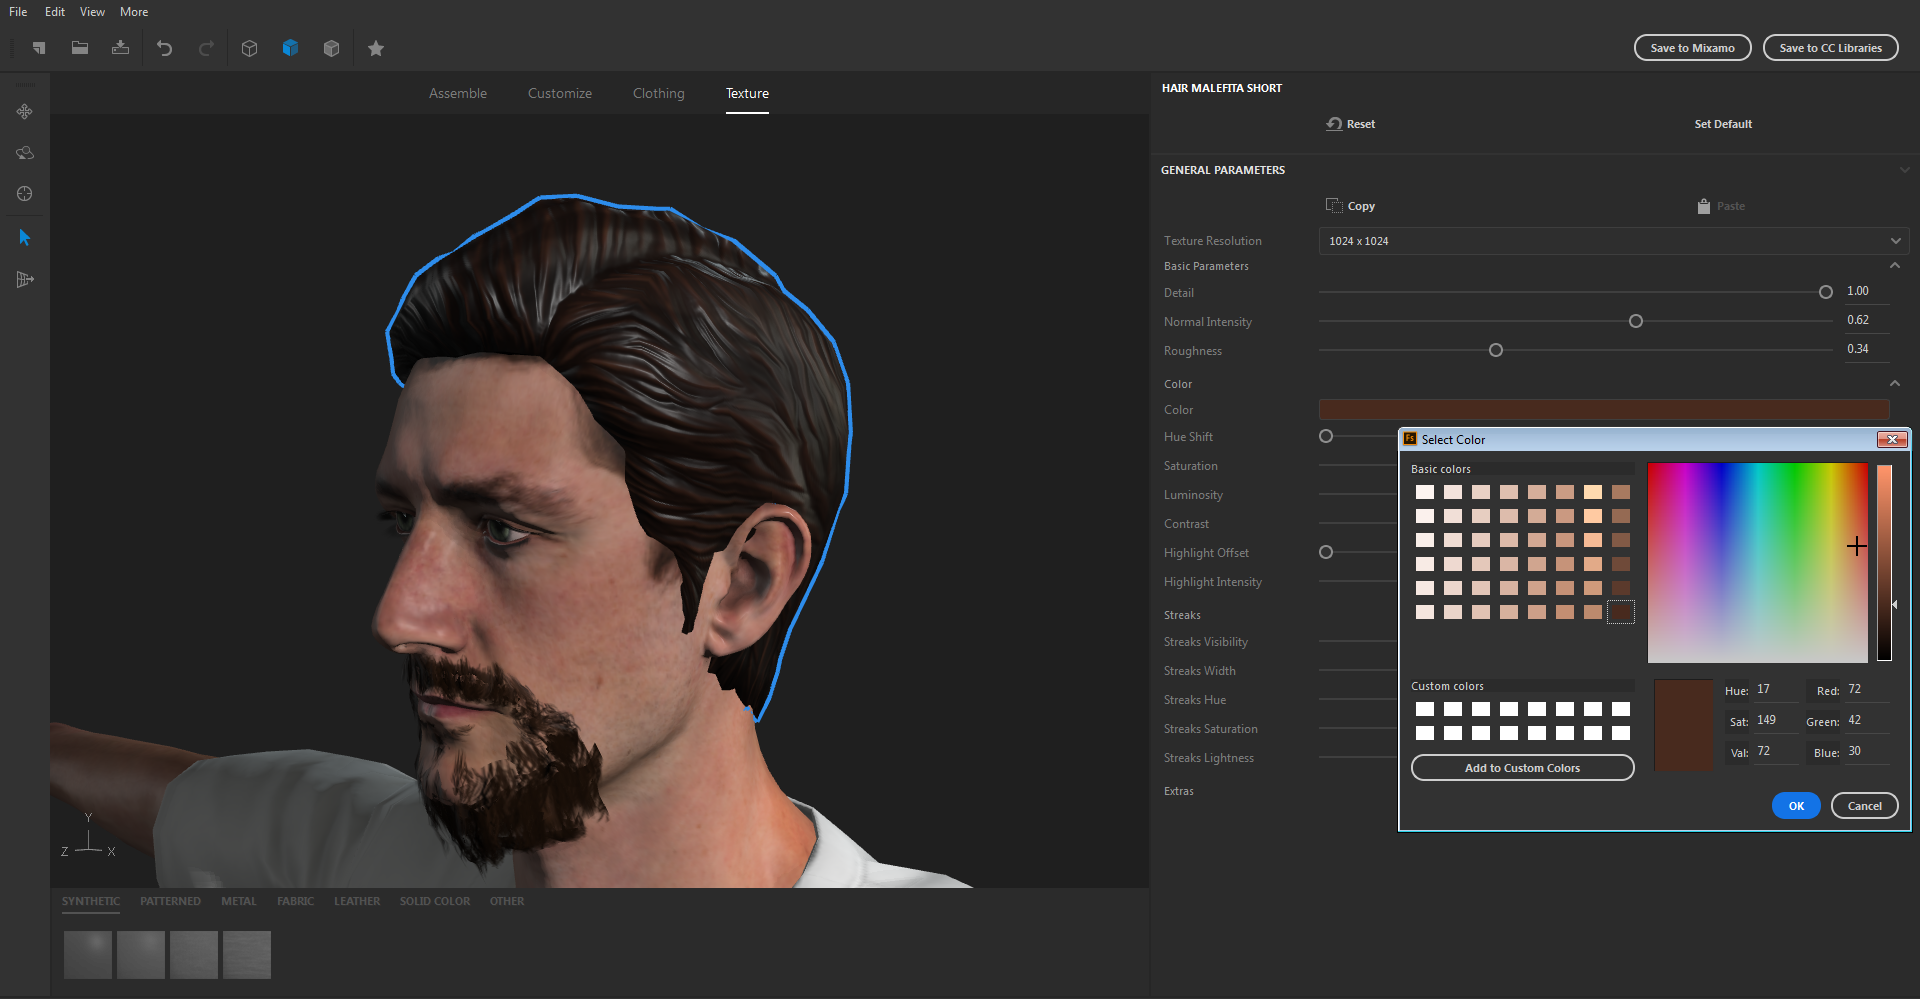Click the Add to Custom Colors button
The width and height of the screenshot is (1920, 999).
click(x=1521, y=767)
